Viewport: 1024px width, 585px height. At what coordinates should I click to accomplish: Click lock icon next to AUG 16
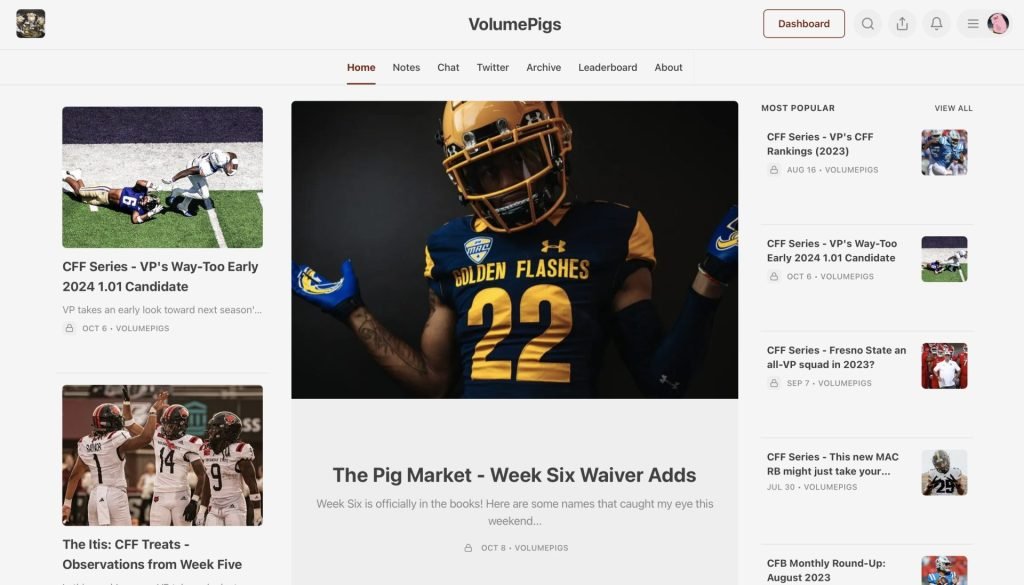point(774,170)
